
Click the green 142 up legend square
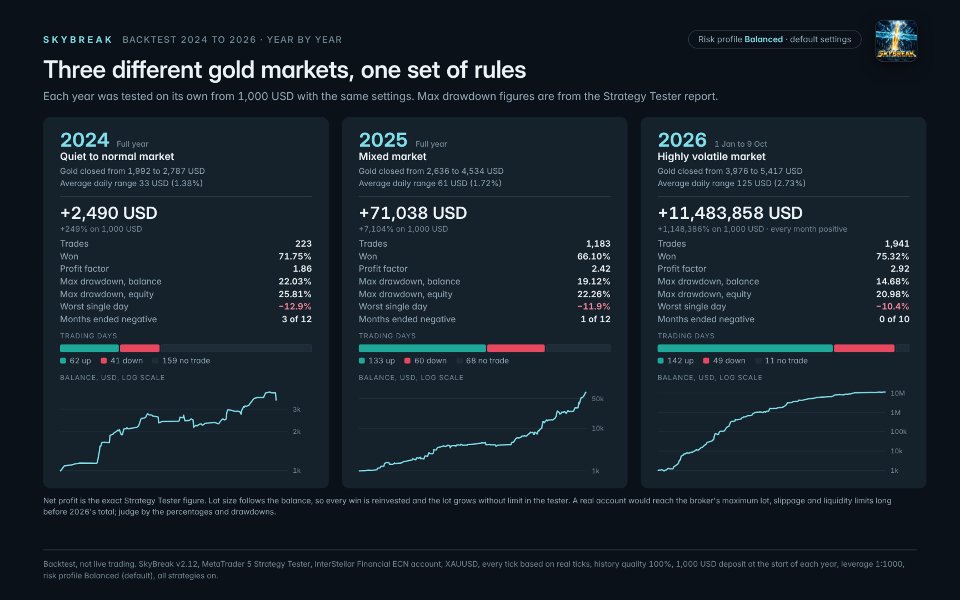coord(661,361)
